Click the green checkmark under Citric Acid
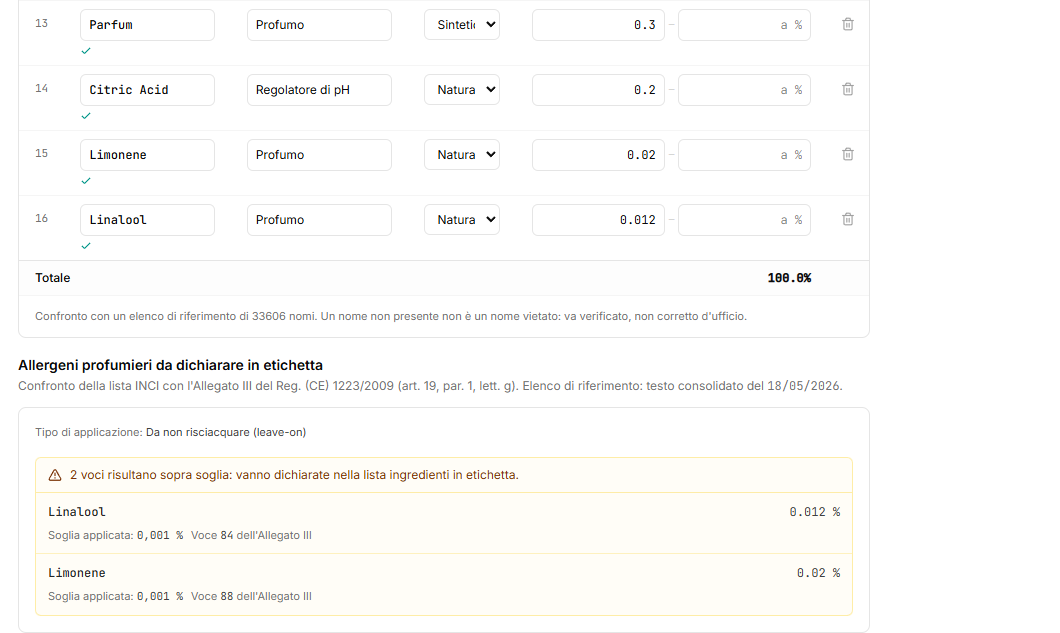 click(86, 116)
